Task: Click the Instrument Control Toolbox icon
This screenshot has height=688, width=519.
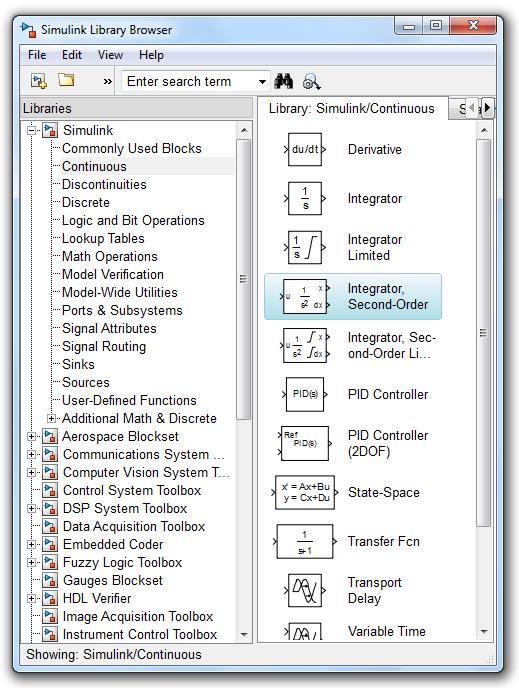Action: click(x=50, y=634)
